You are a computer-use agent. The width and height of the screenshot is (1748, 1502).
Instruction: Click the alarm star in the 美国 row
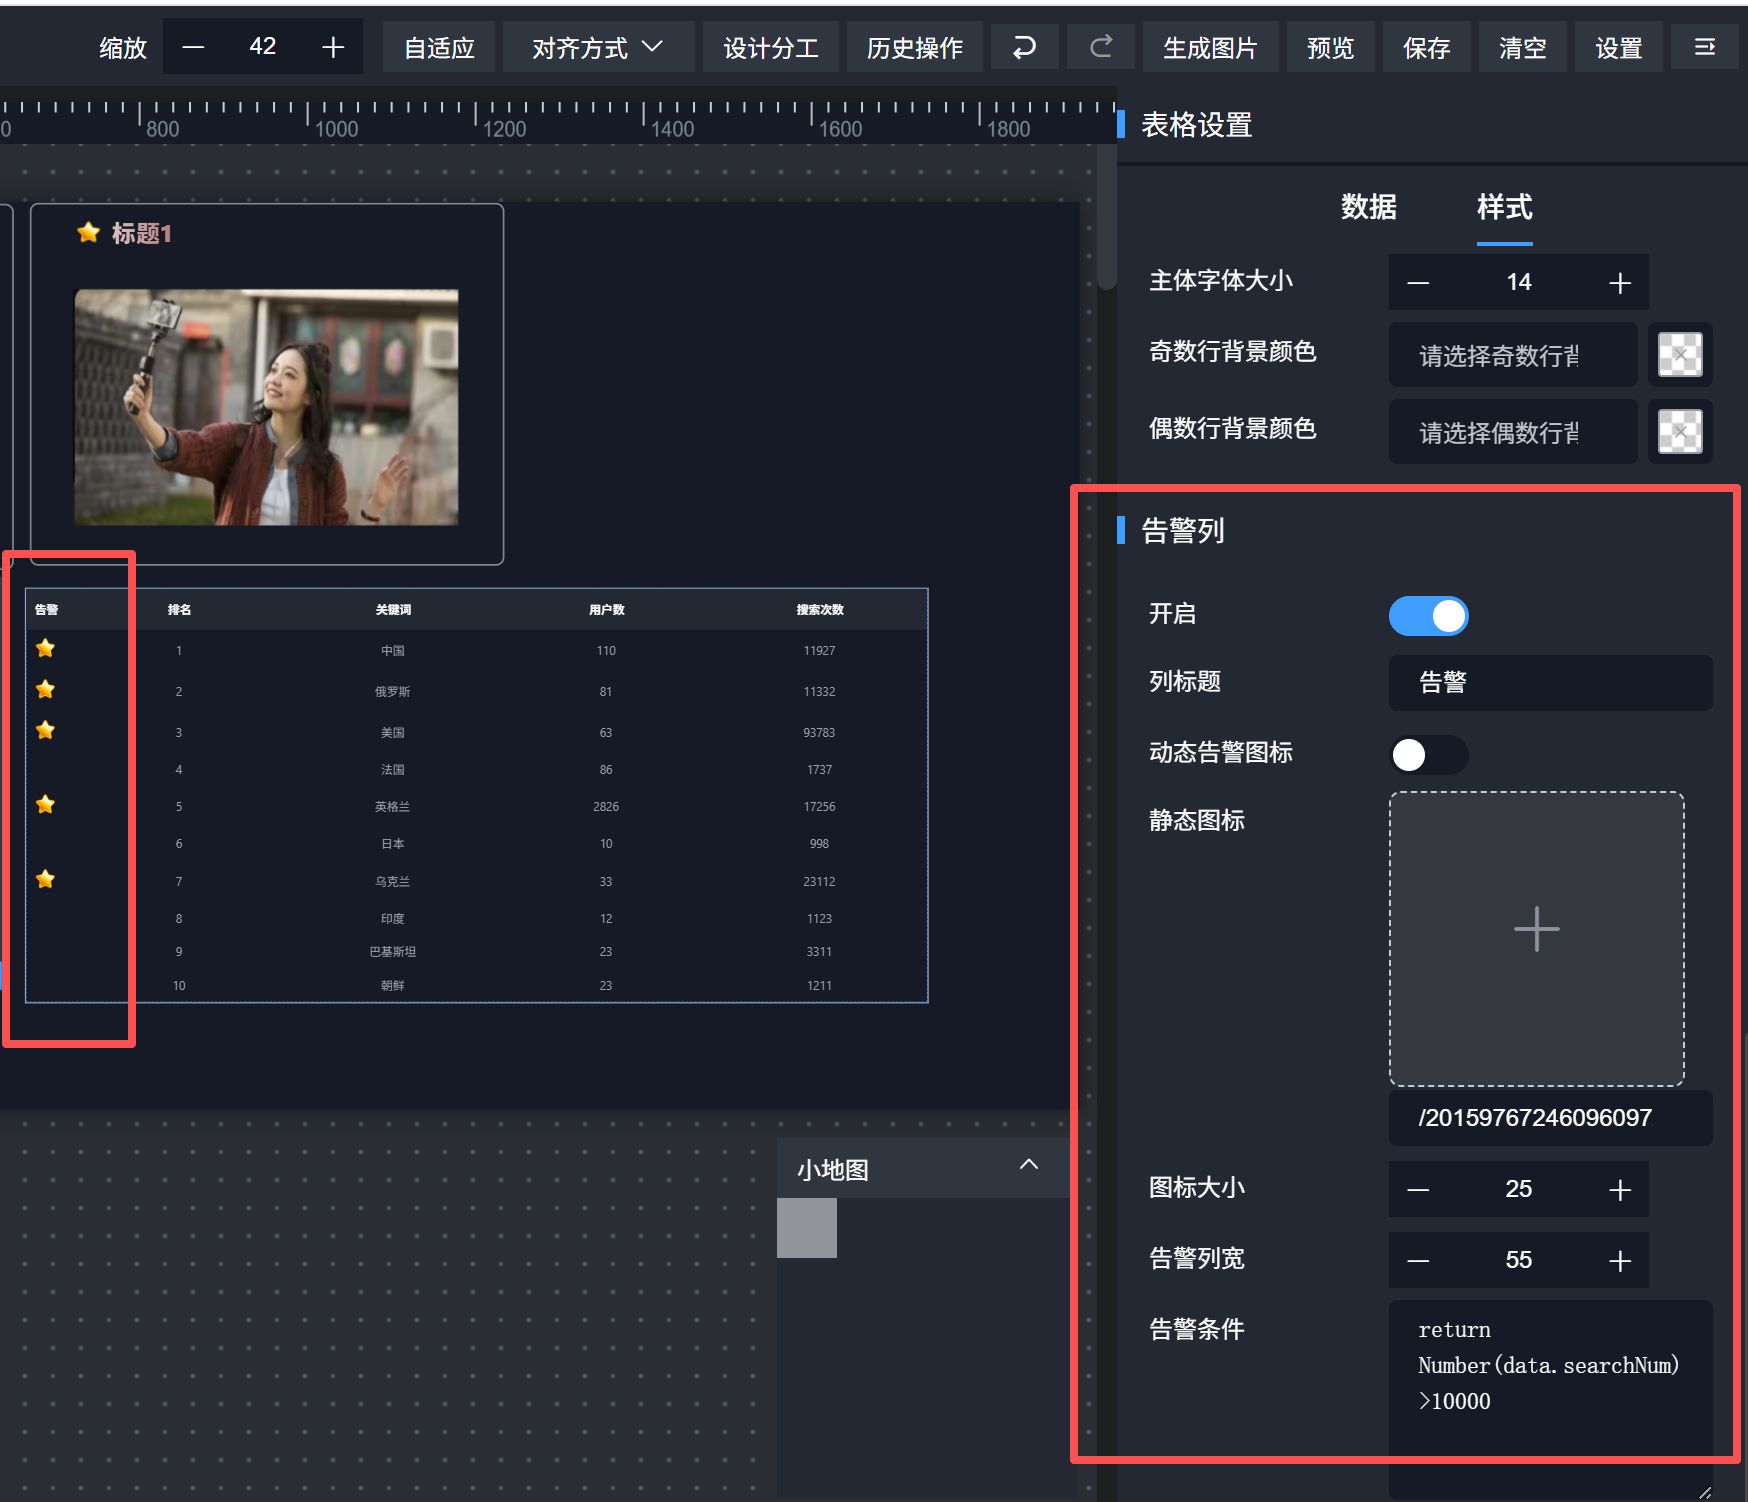pos(45,731)
